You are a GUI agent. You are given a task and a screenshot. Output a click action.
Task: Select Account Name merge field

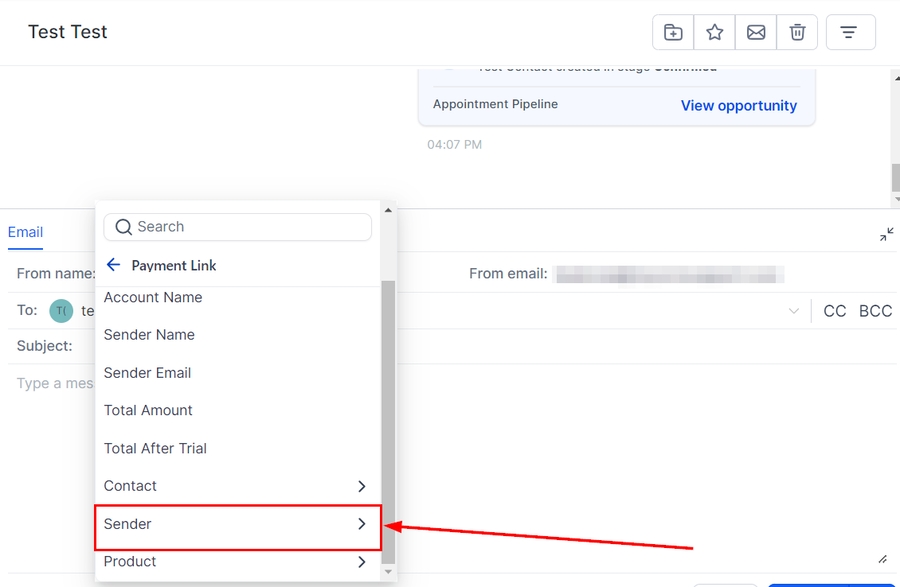tap(153, 298)
